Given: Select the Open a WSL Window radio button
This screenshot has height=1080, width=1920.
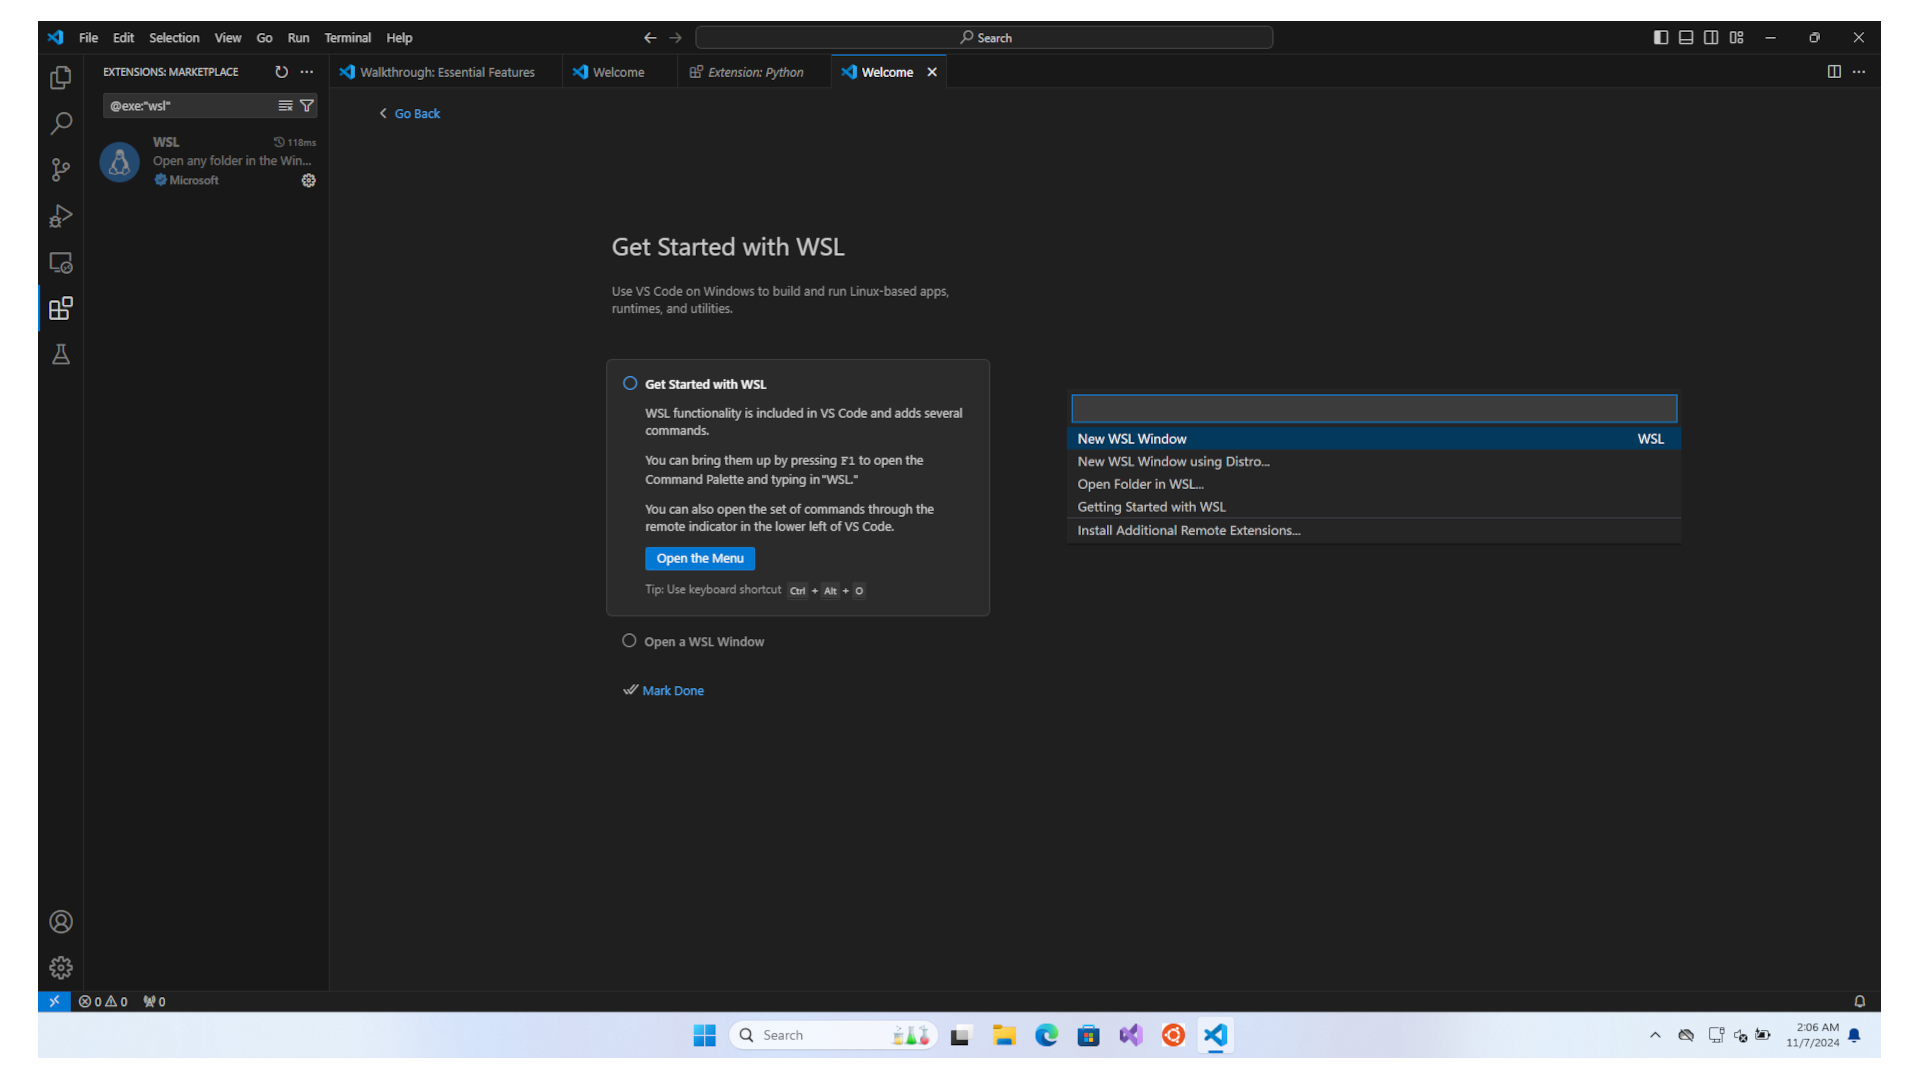Looking at the screenshot, I should pyautogui.click(x=629, y=640).
